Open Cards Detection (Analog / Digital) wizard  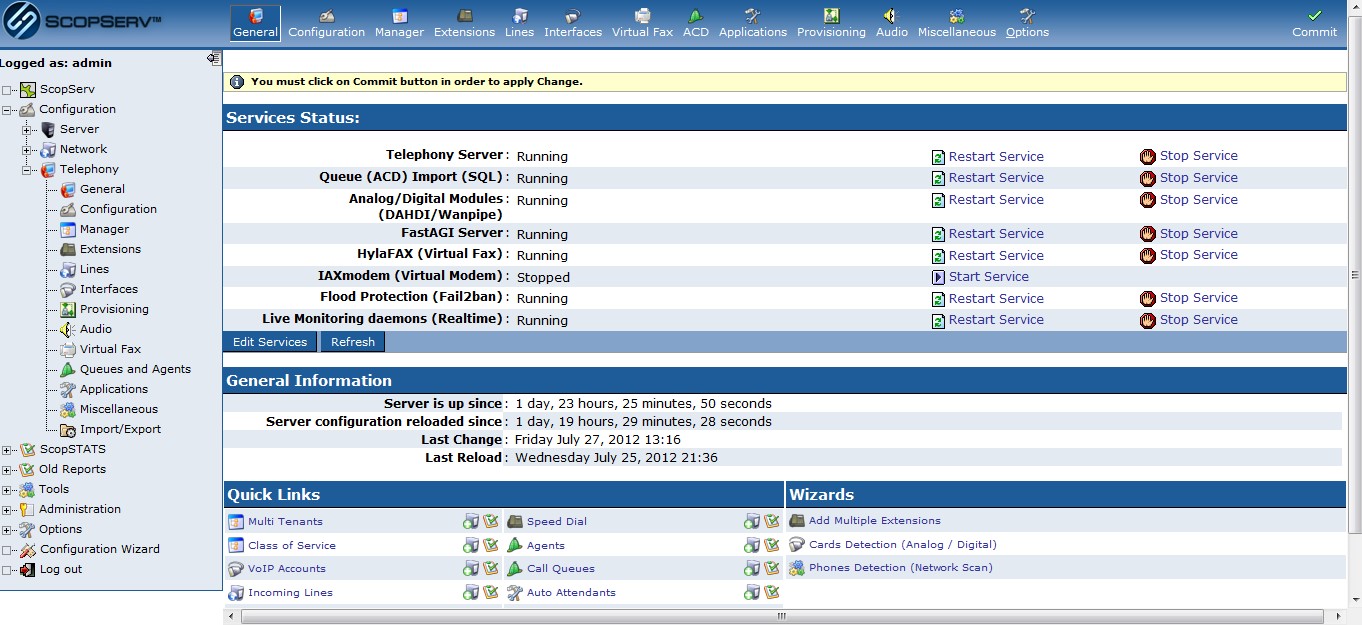902,544
